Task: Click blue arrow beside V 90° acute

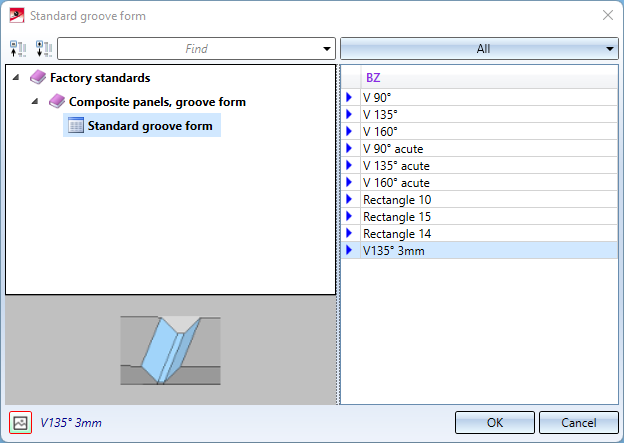Action: 349,148
